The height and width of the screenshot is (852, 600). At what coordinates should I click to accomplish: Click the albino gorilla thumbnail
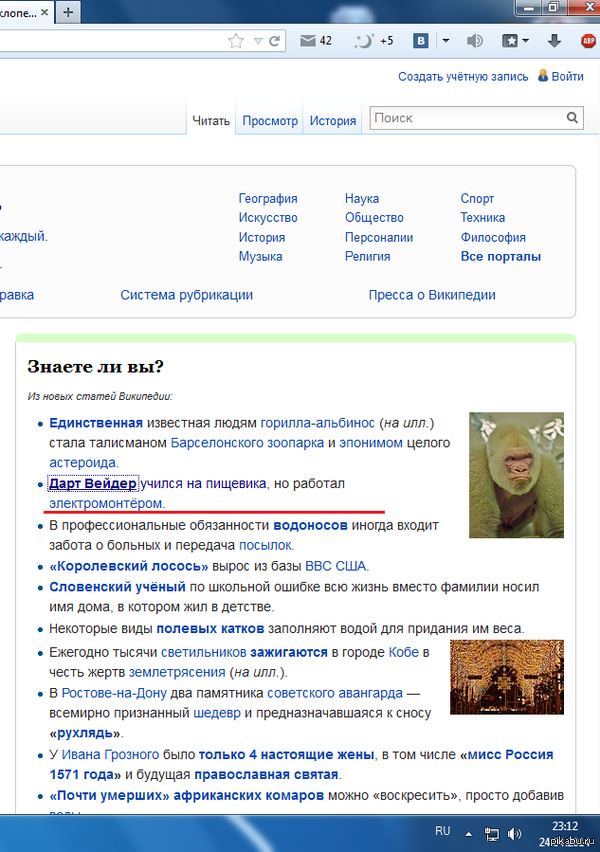516,475
